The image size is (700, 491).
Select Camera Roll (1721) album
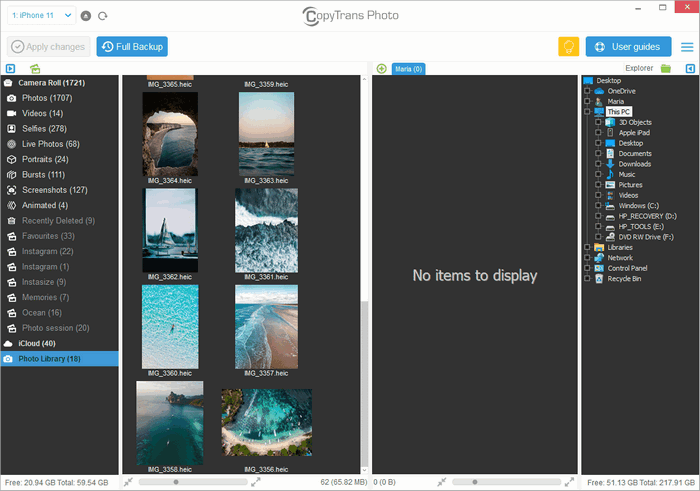click(60, 83)
